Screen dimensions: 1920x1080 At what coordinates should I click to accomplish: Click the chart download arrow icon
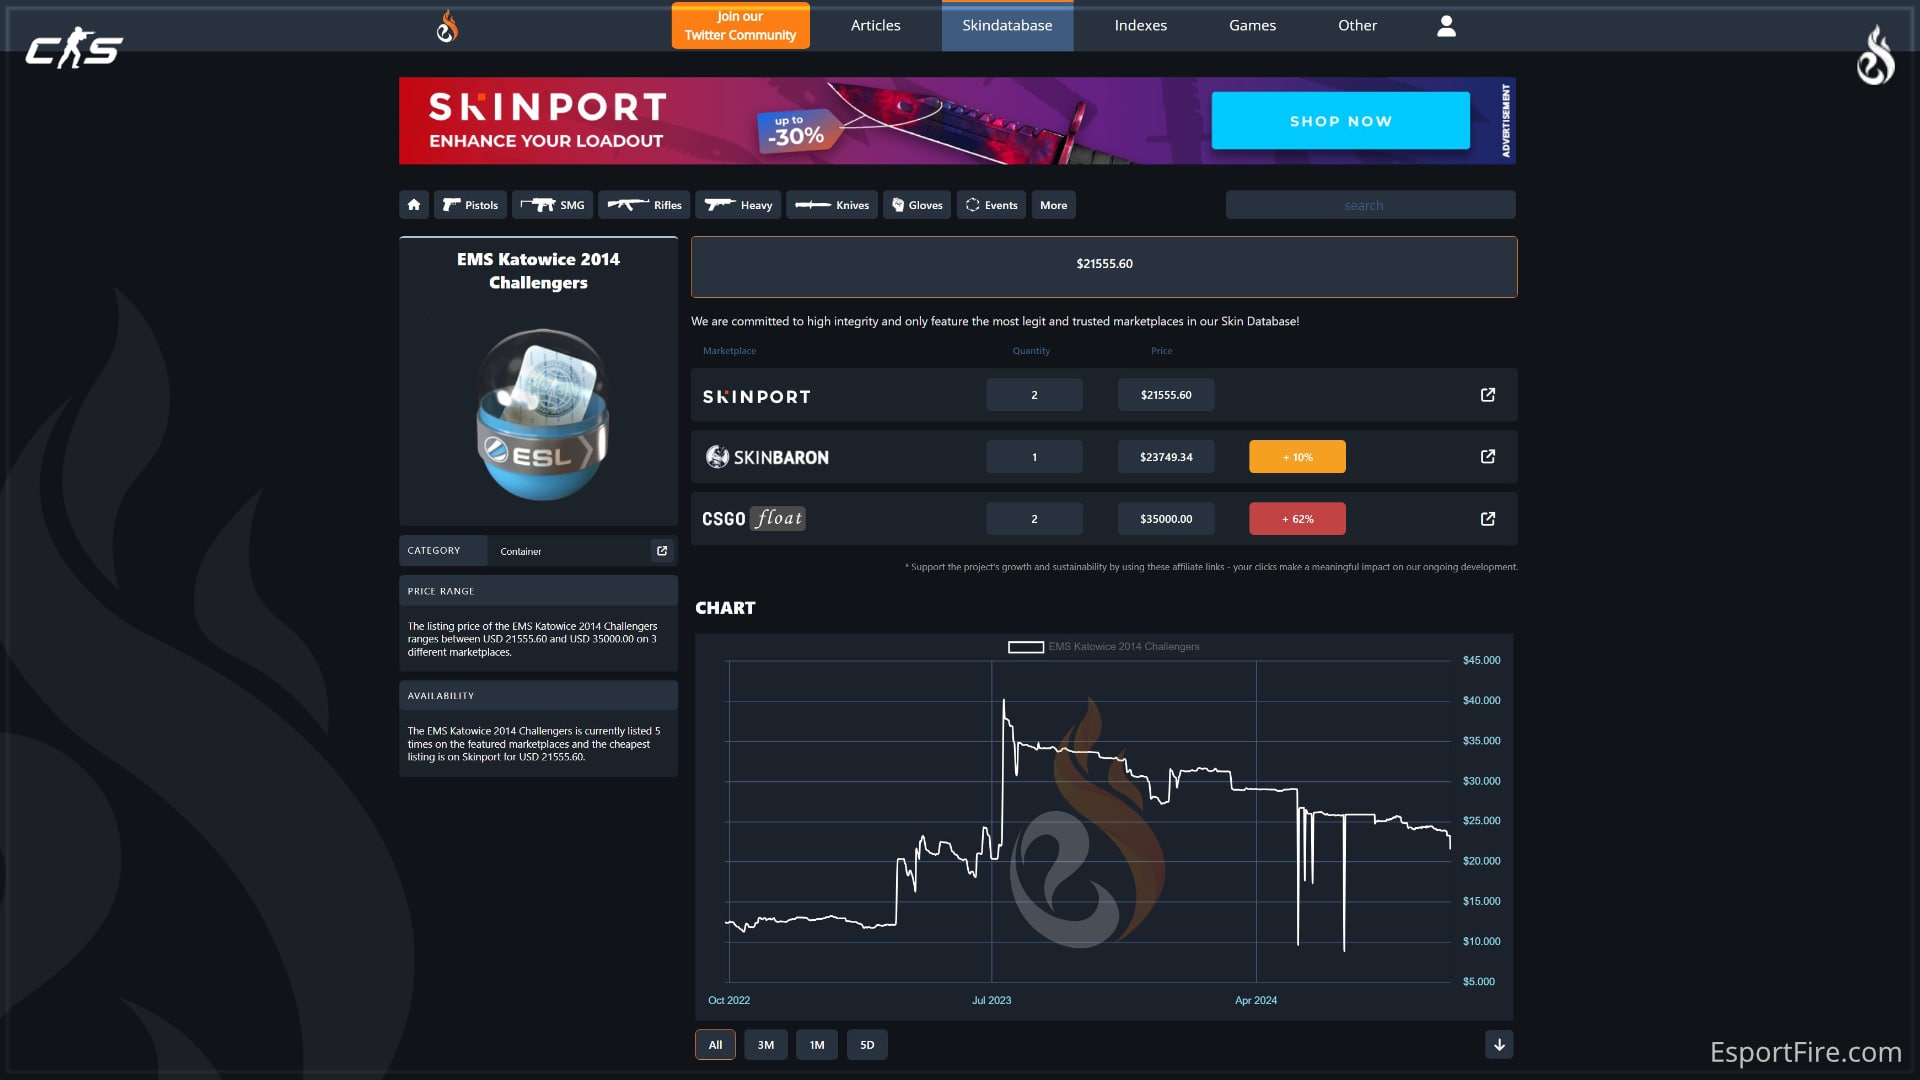pyautogui.click(x=1499, y=1045)
